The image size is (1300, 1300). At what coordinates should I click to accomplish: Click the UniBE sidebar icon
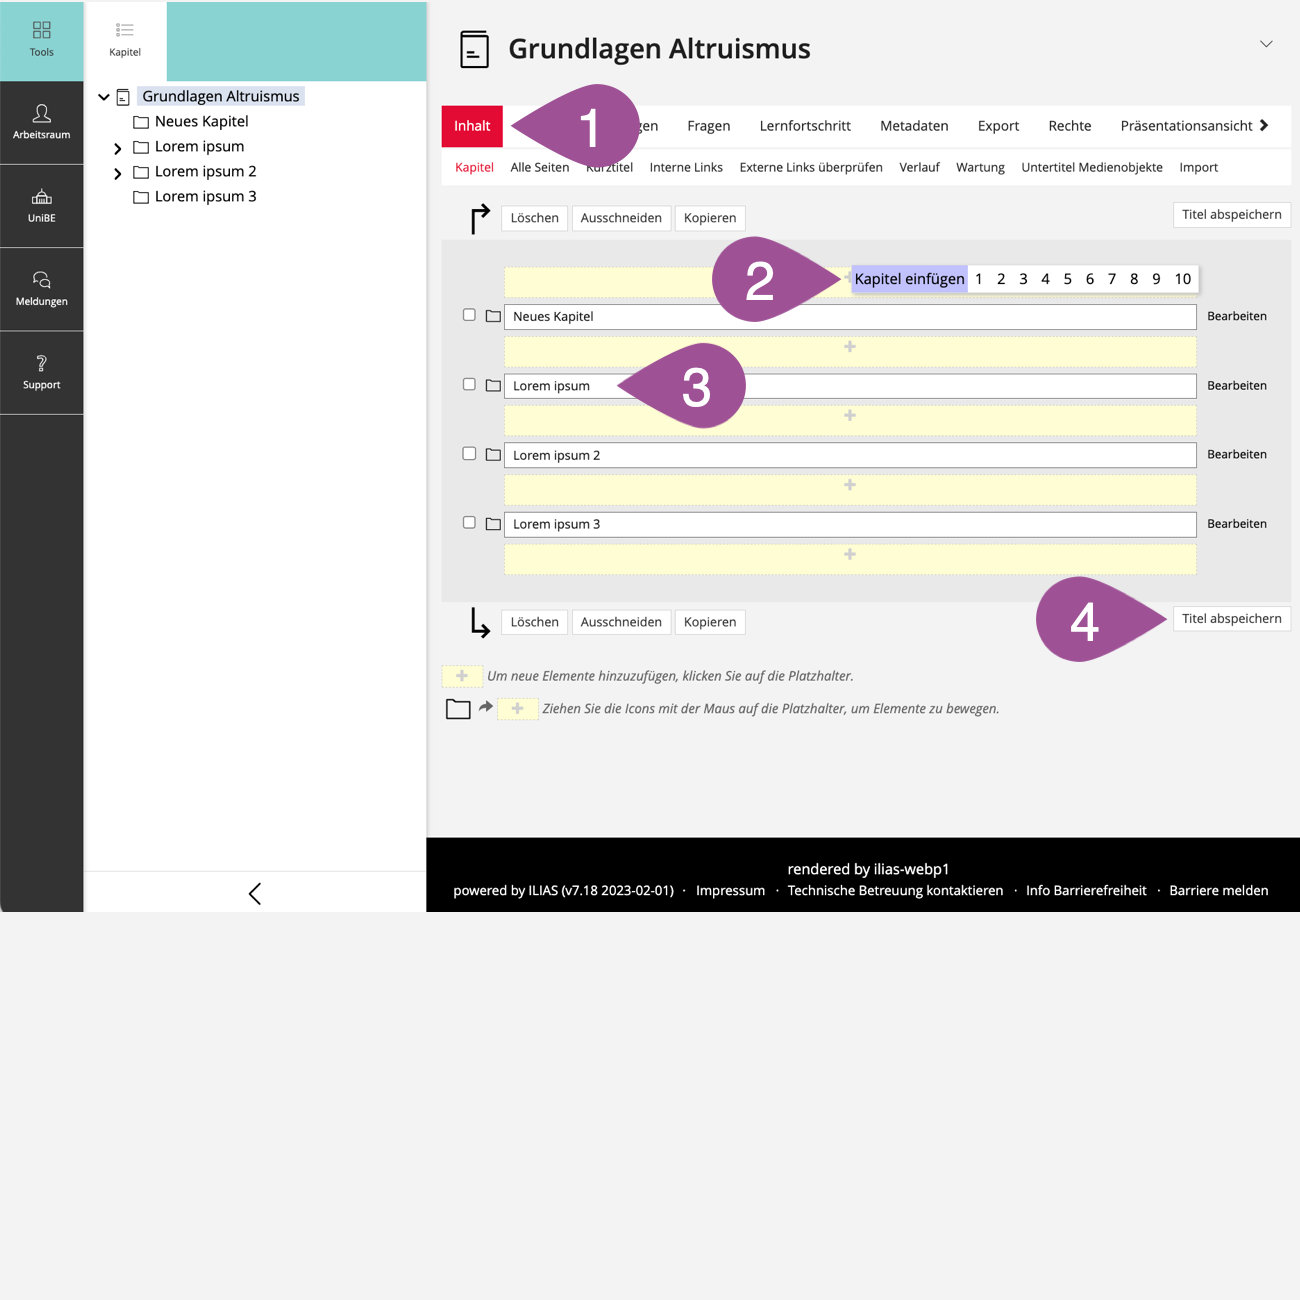[41, 205]
